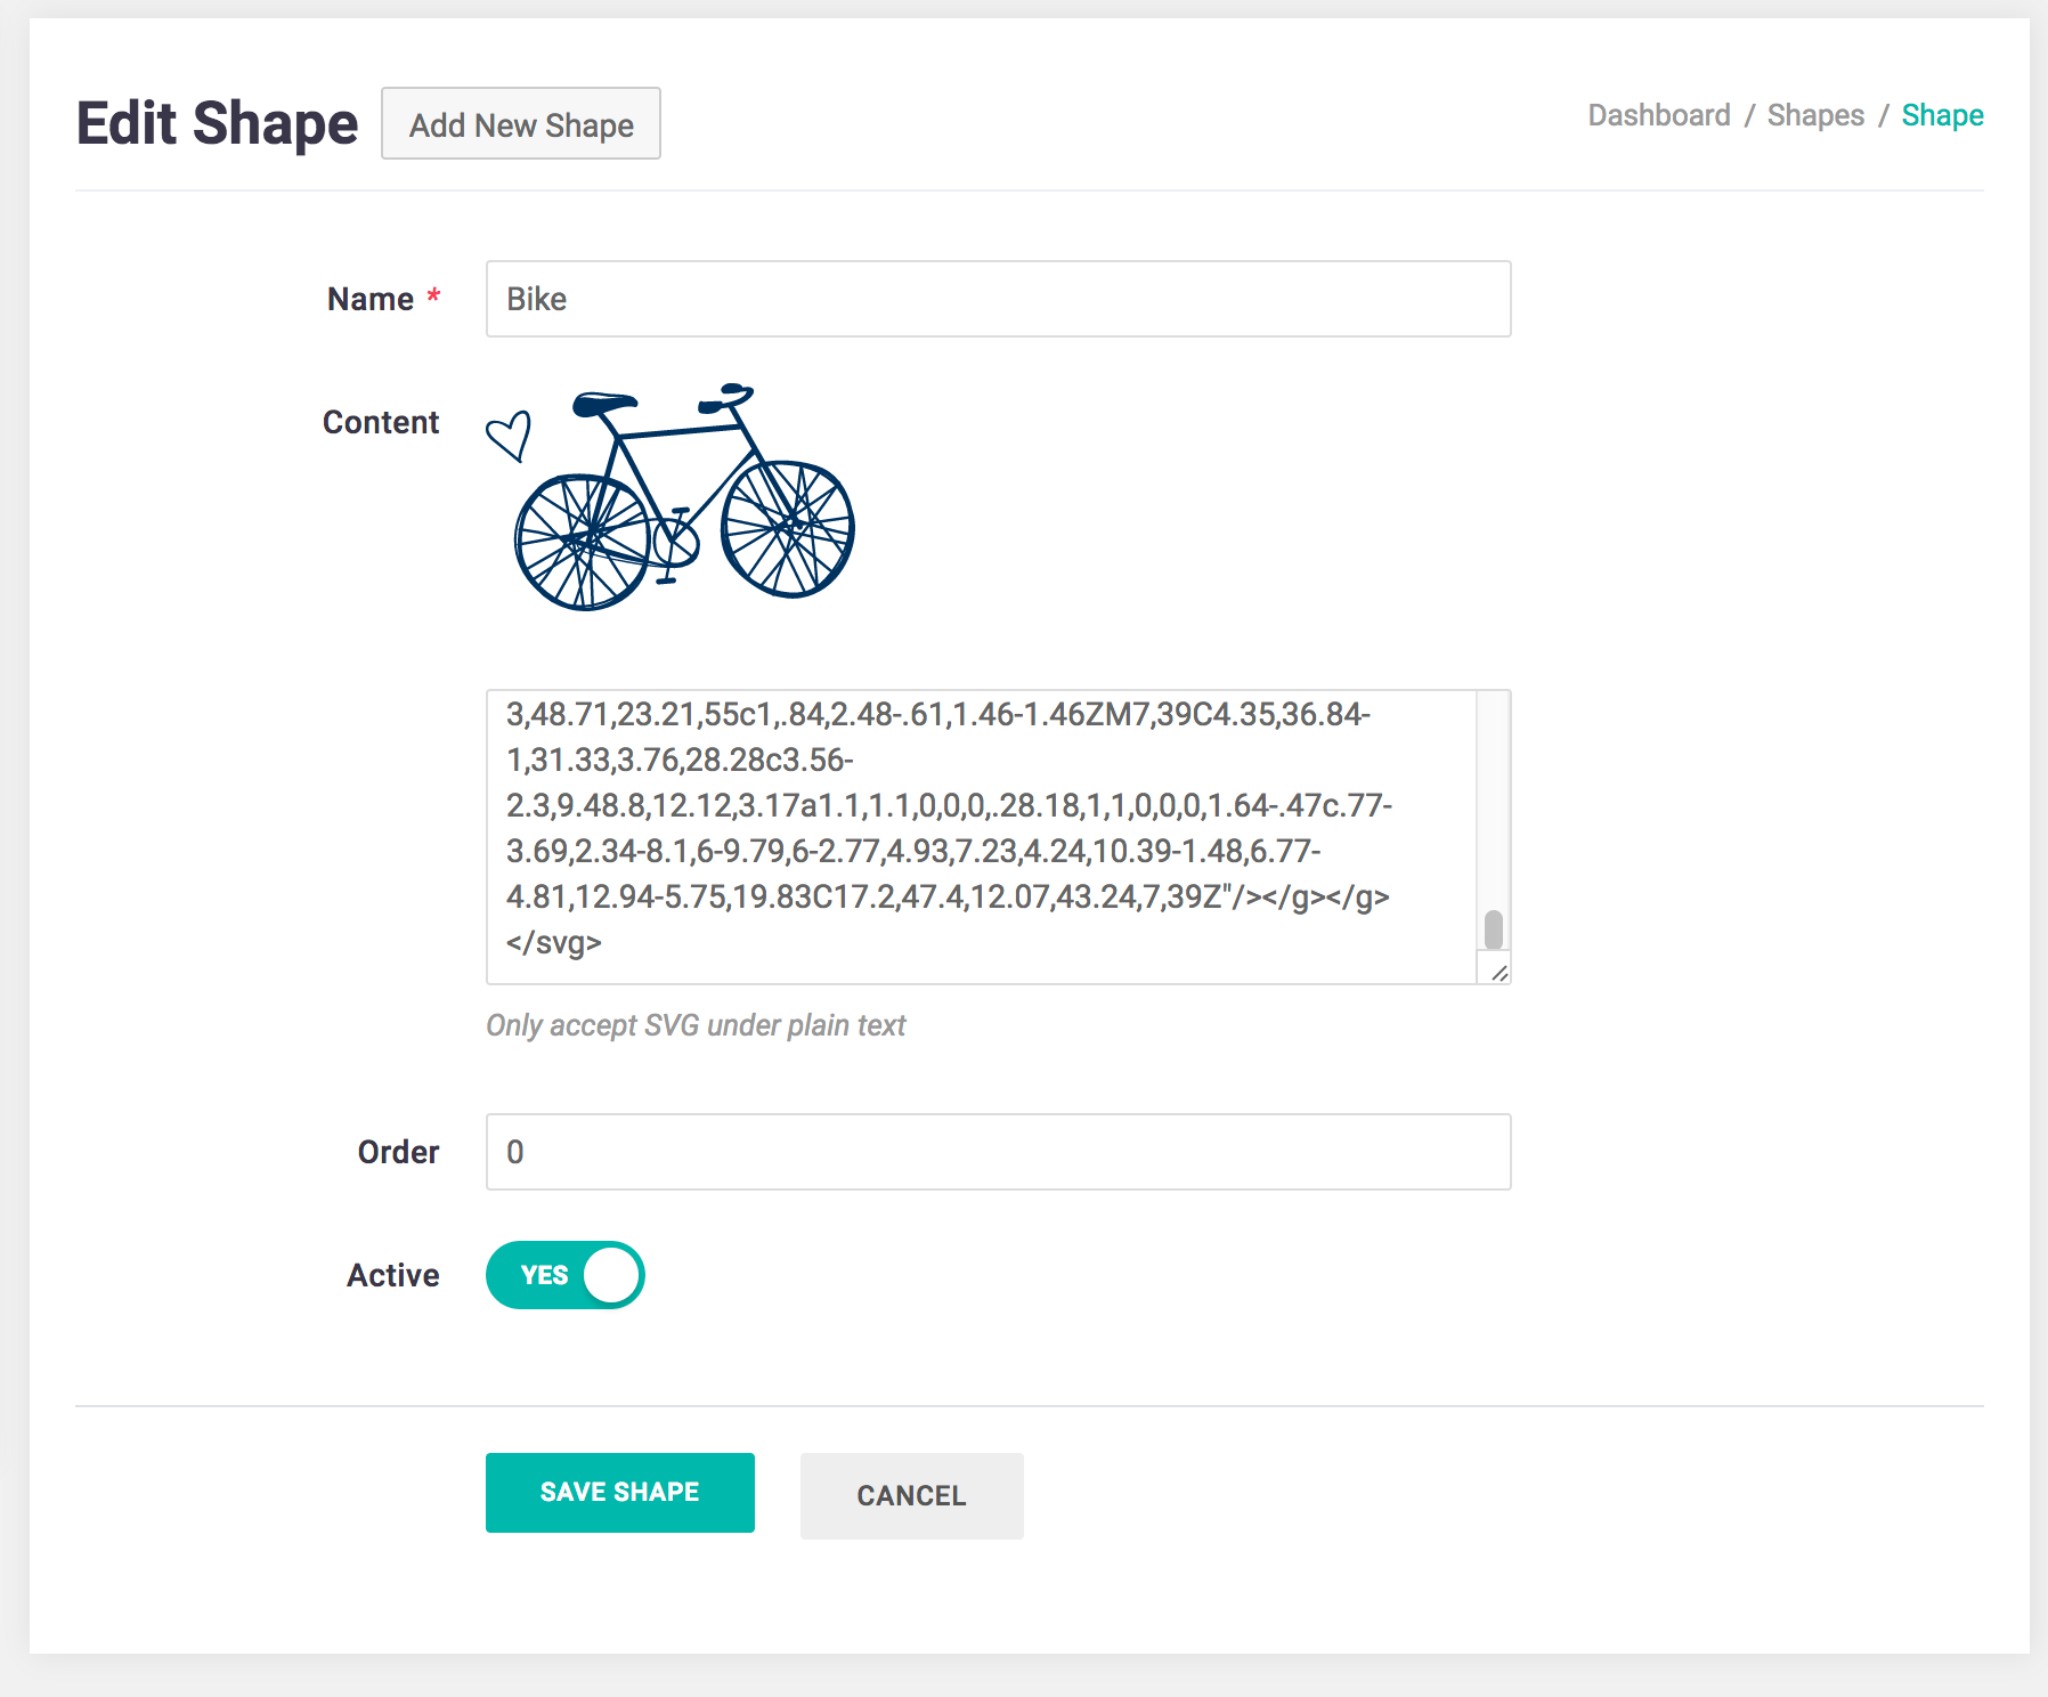2048x1697 pixels.
Task: Click the red required asterisk next to Name
Action: (434, 296)
